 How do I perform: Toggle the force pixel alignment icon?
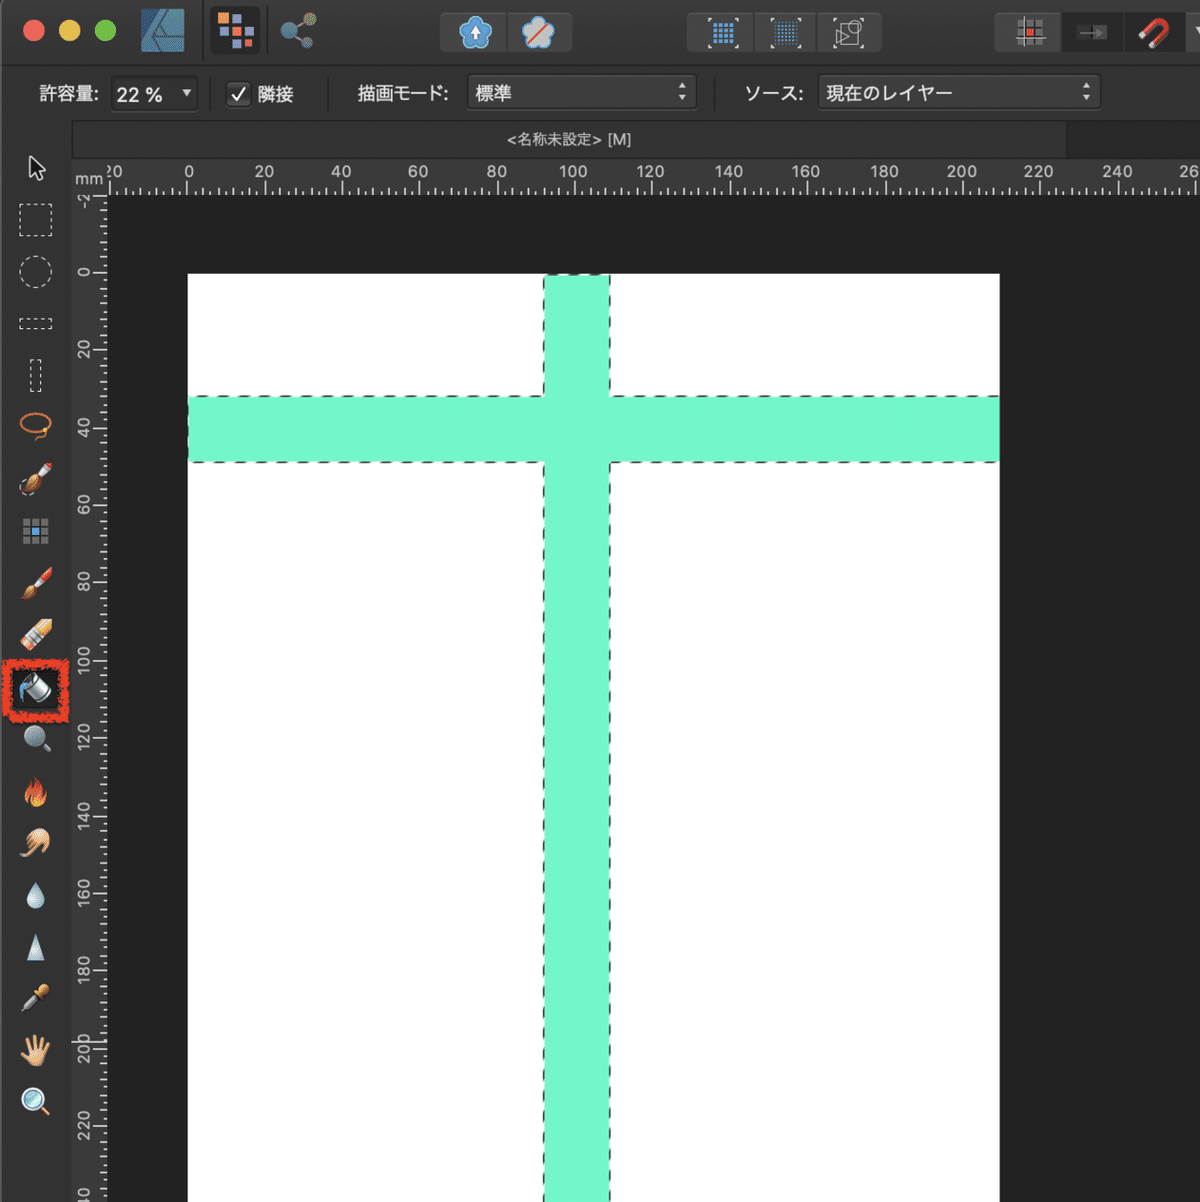[x=1029, y=32]
